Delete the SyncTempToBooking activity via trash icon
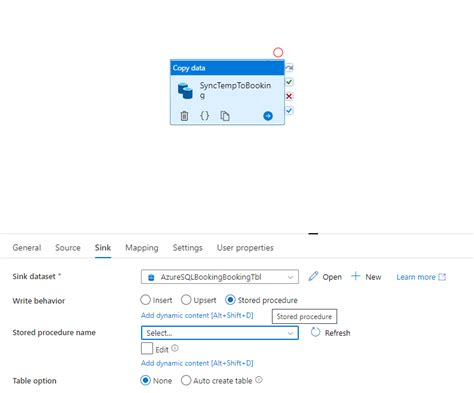This screenshot has height=393, width=474. pos(184,116)
